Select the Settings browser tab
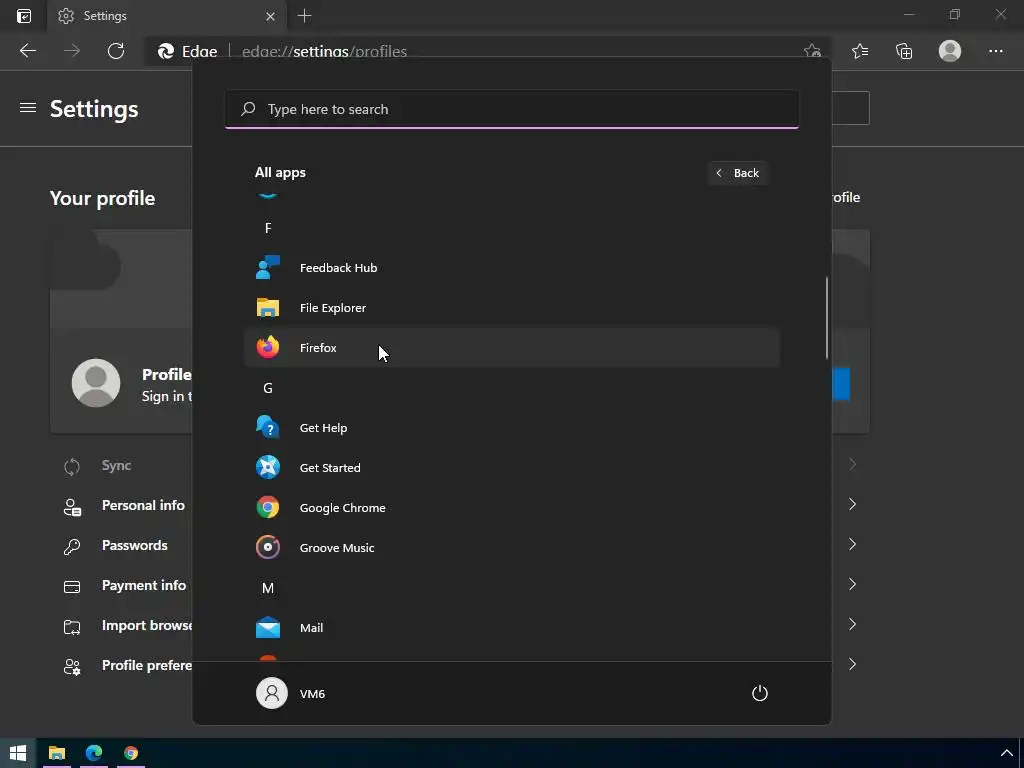Image resolution: width=1024 pixels, height=768 pixels. 167,16
